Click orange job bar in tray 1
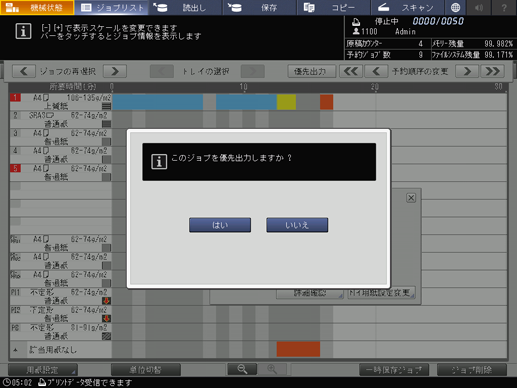 tap(326, 102)
